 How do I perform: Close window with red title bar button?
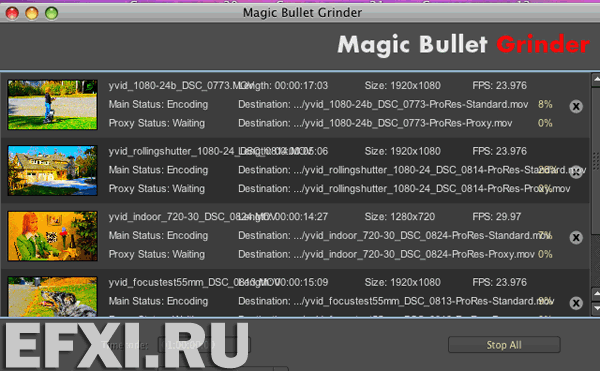click(x=12, y=13)
